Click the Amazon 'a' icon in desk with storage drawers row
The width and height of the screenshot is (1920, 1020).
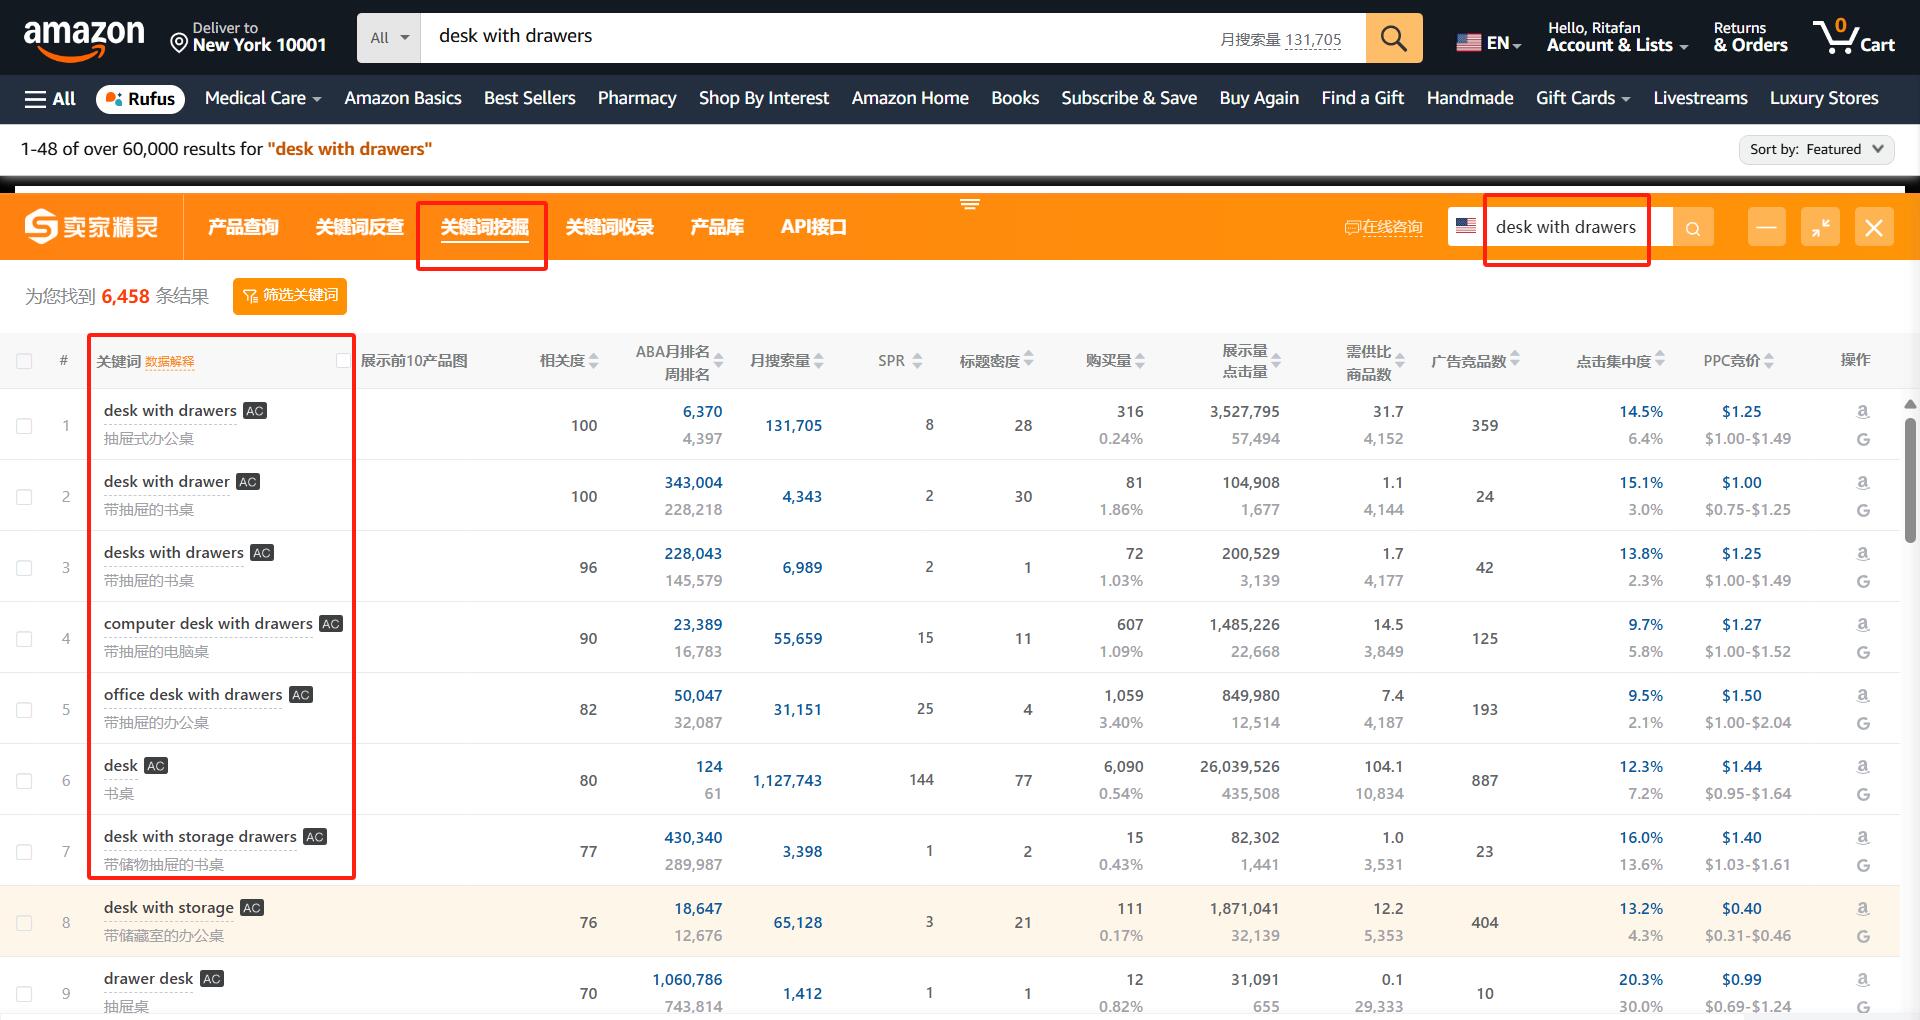point(1863,837)
